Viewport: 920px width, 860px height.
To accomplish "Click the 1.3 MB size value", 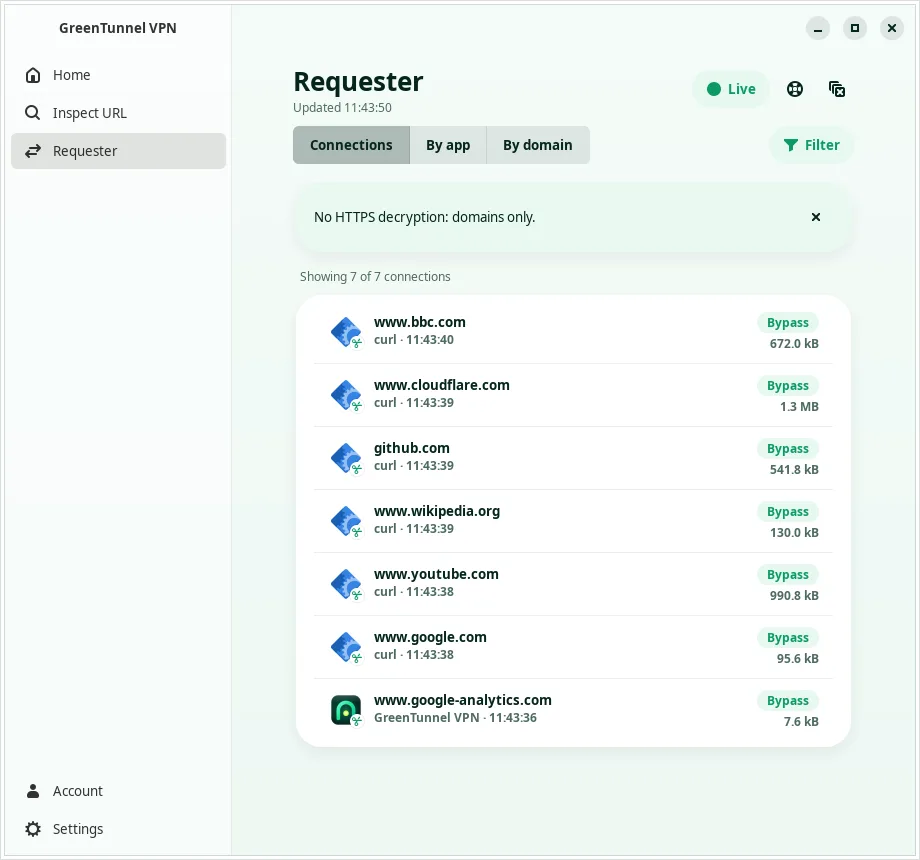I will [x=799, y=407].
